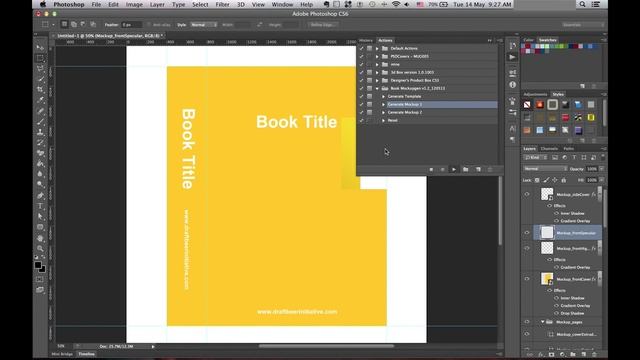Click the Create new group icon in Layers
640x360 pixels.
tap(573, 354)
